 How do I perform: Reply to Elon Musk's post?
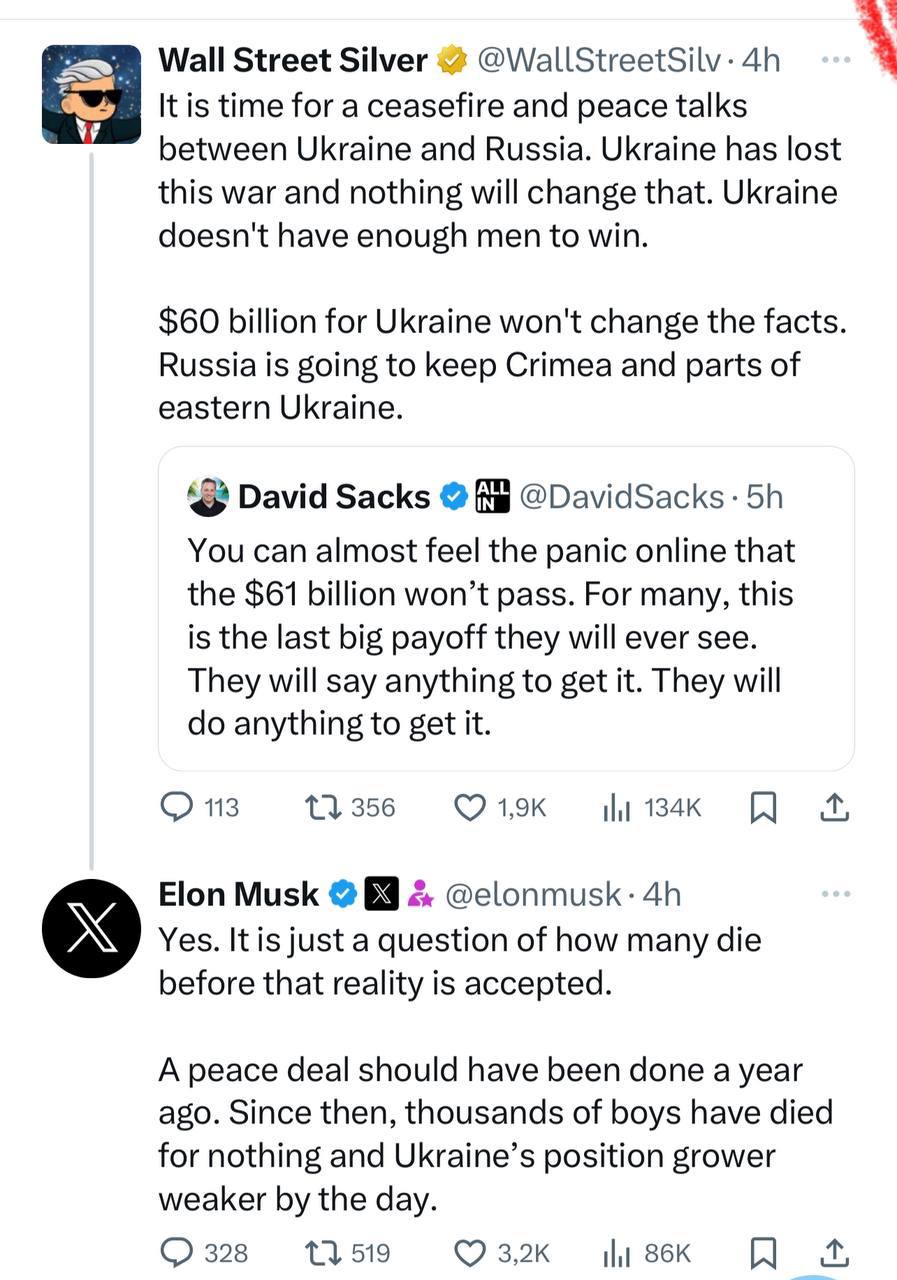[x=178, y=1252]
